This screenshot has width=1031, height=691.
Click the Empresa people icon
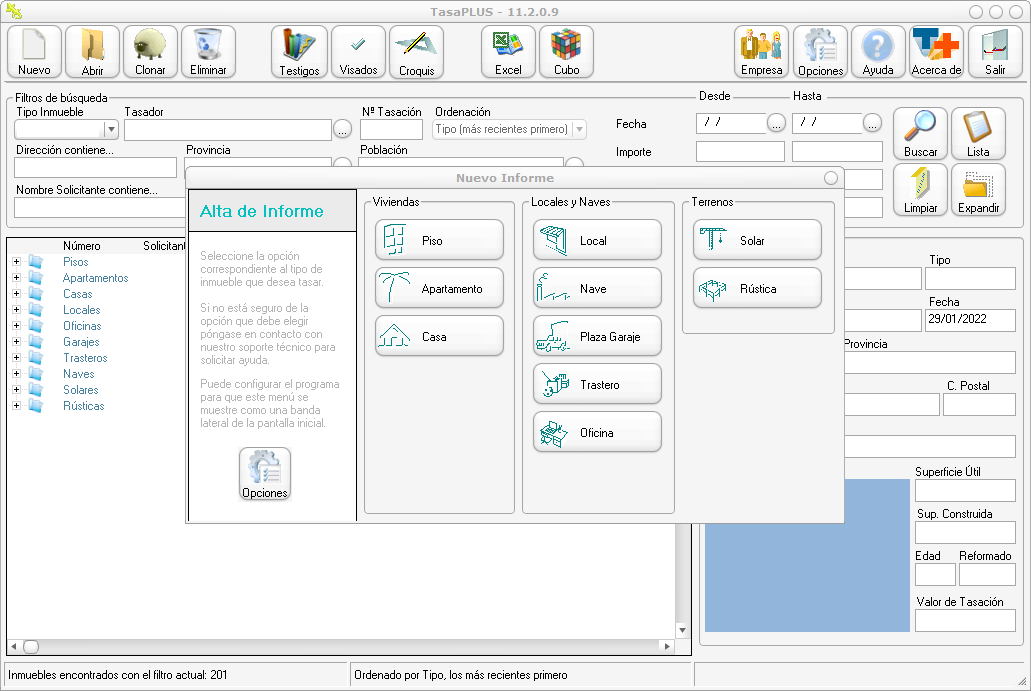[762, 52]
